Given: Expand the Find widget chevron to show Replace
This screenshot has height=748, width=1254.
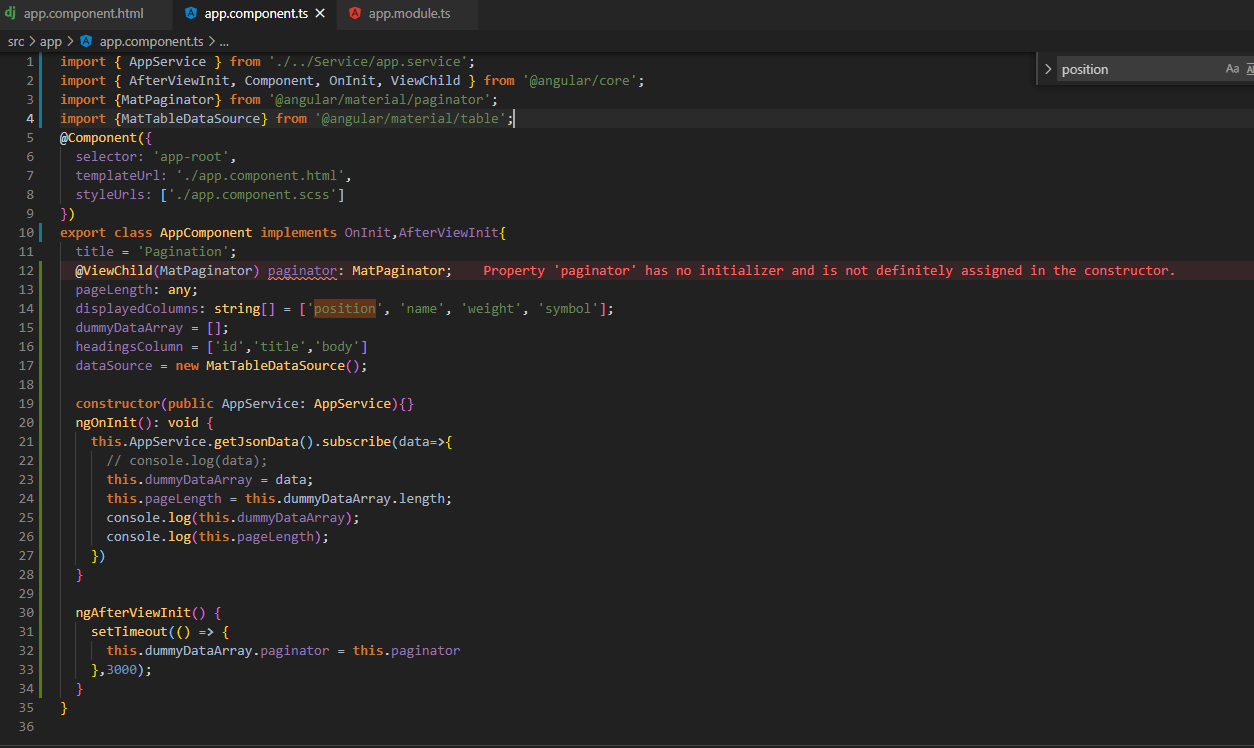Looking at the screenshot, I should click(1048, 69).
